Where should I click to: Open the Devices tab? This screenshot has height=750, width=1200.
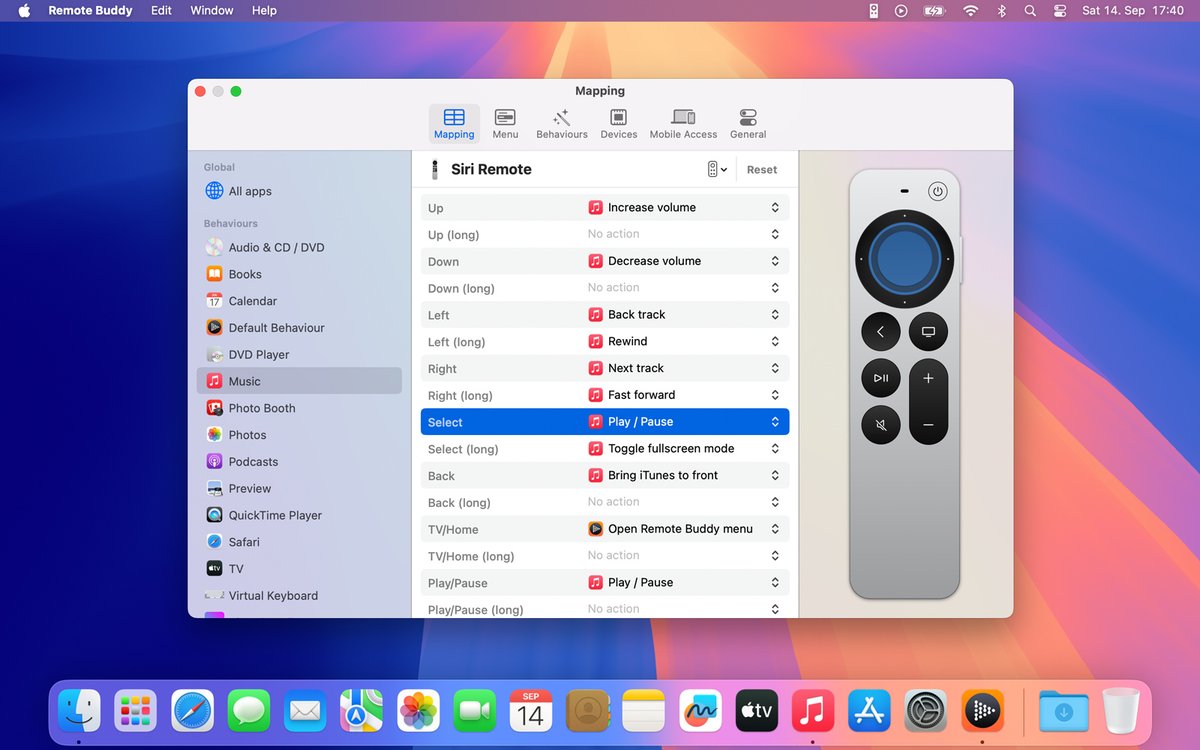click(x=619, y=124)
